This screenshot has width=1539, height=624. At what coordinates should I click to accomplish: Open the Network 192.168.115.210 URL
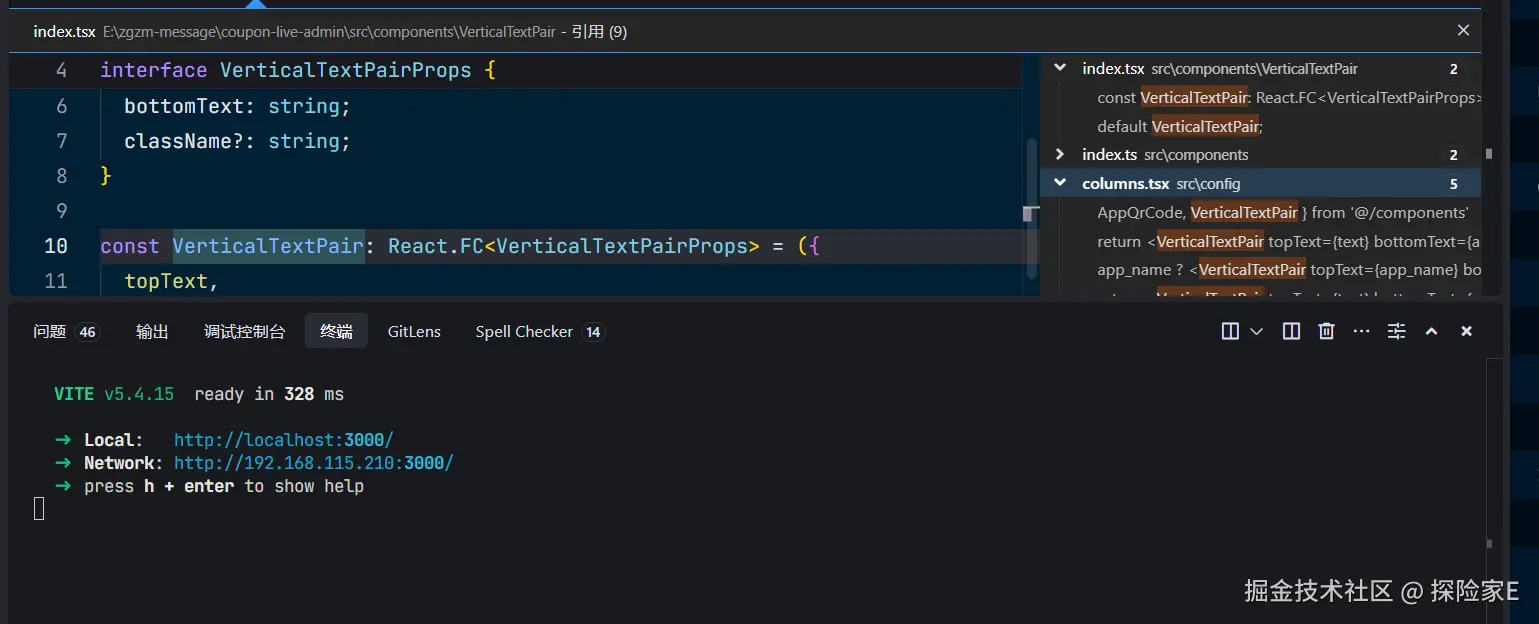pyautogui.click(x=313, y=463)
